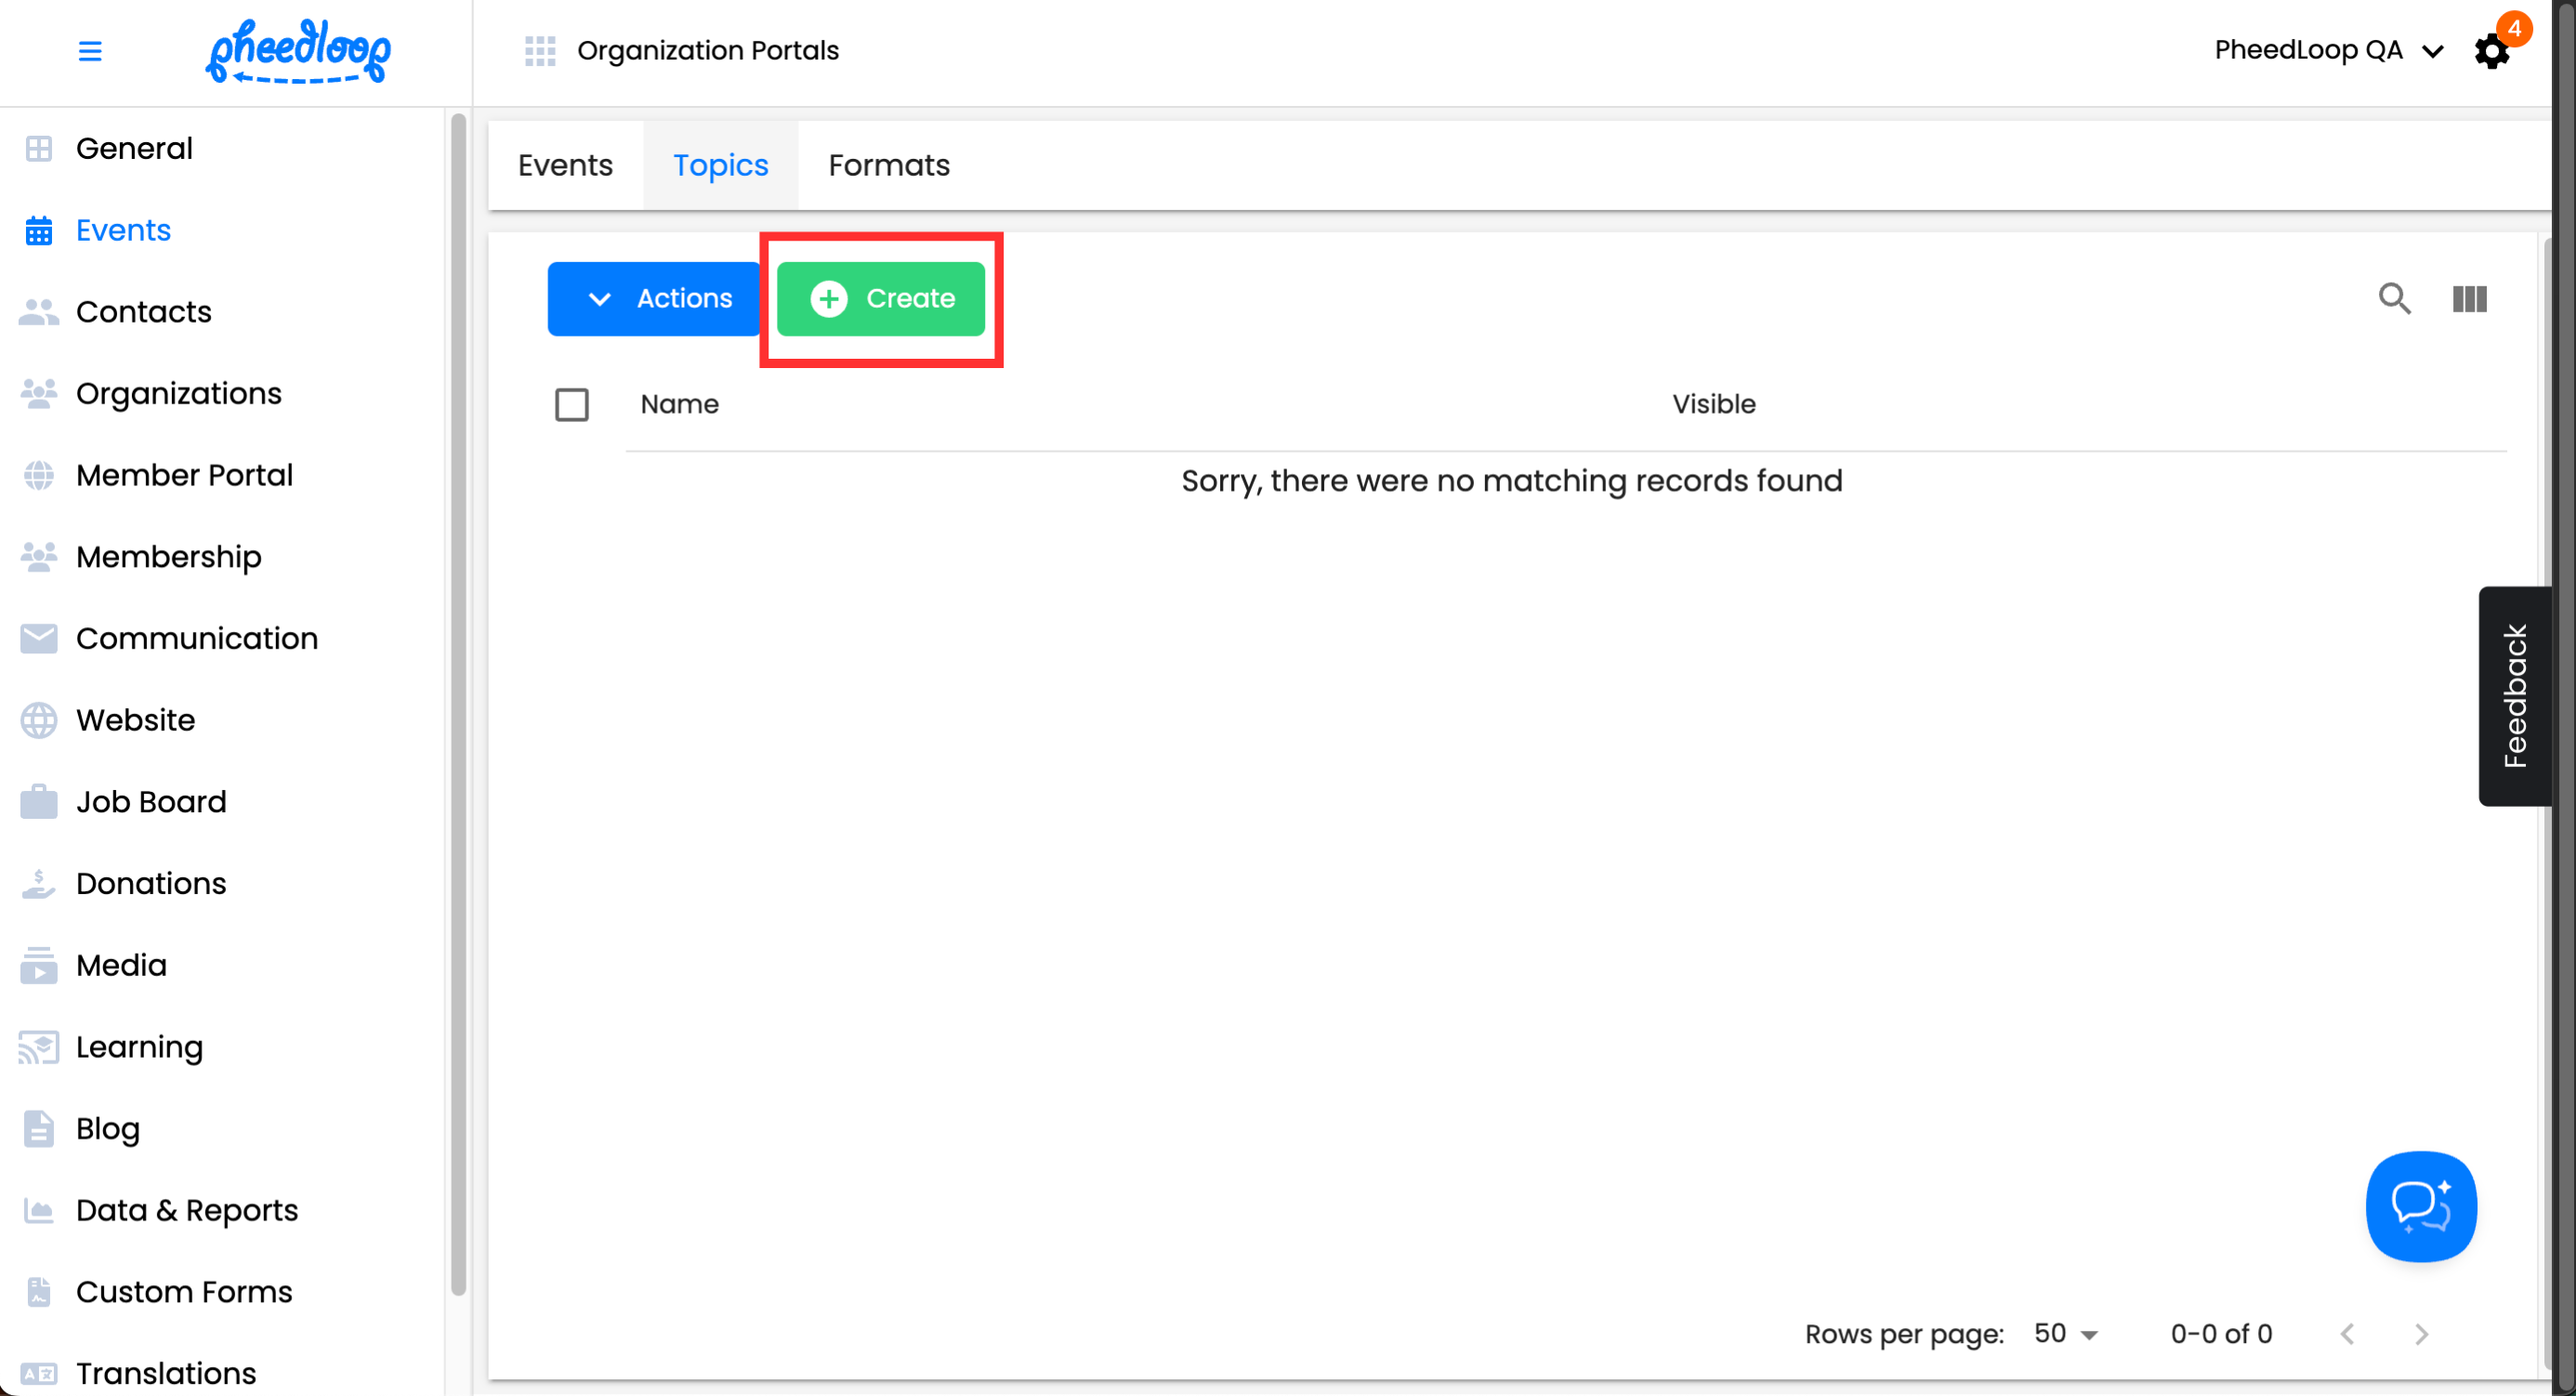Open the apps grid icon
This screenshot has width=2576, height=1396.
coord(540,50)
